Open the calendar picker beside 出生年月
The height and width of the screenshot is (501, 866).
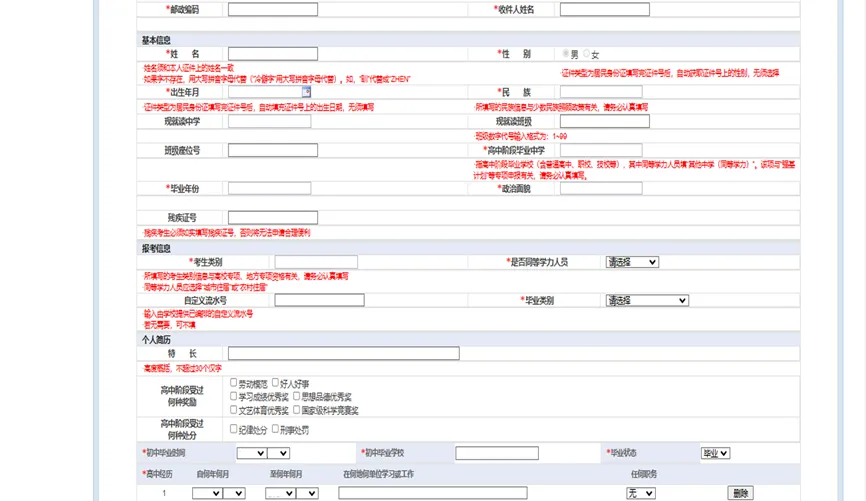307,92
